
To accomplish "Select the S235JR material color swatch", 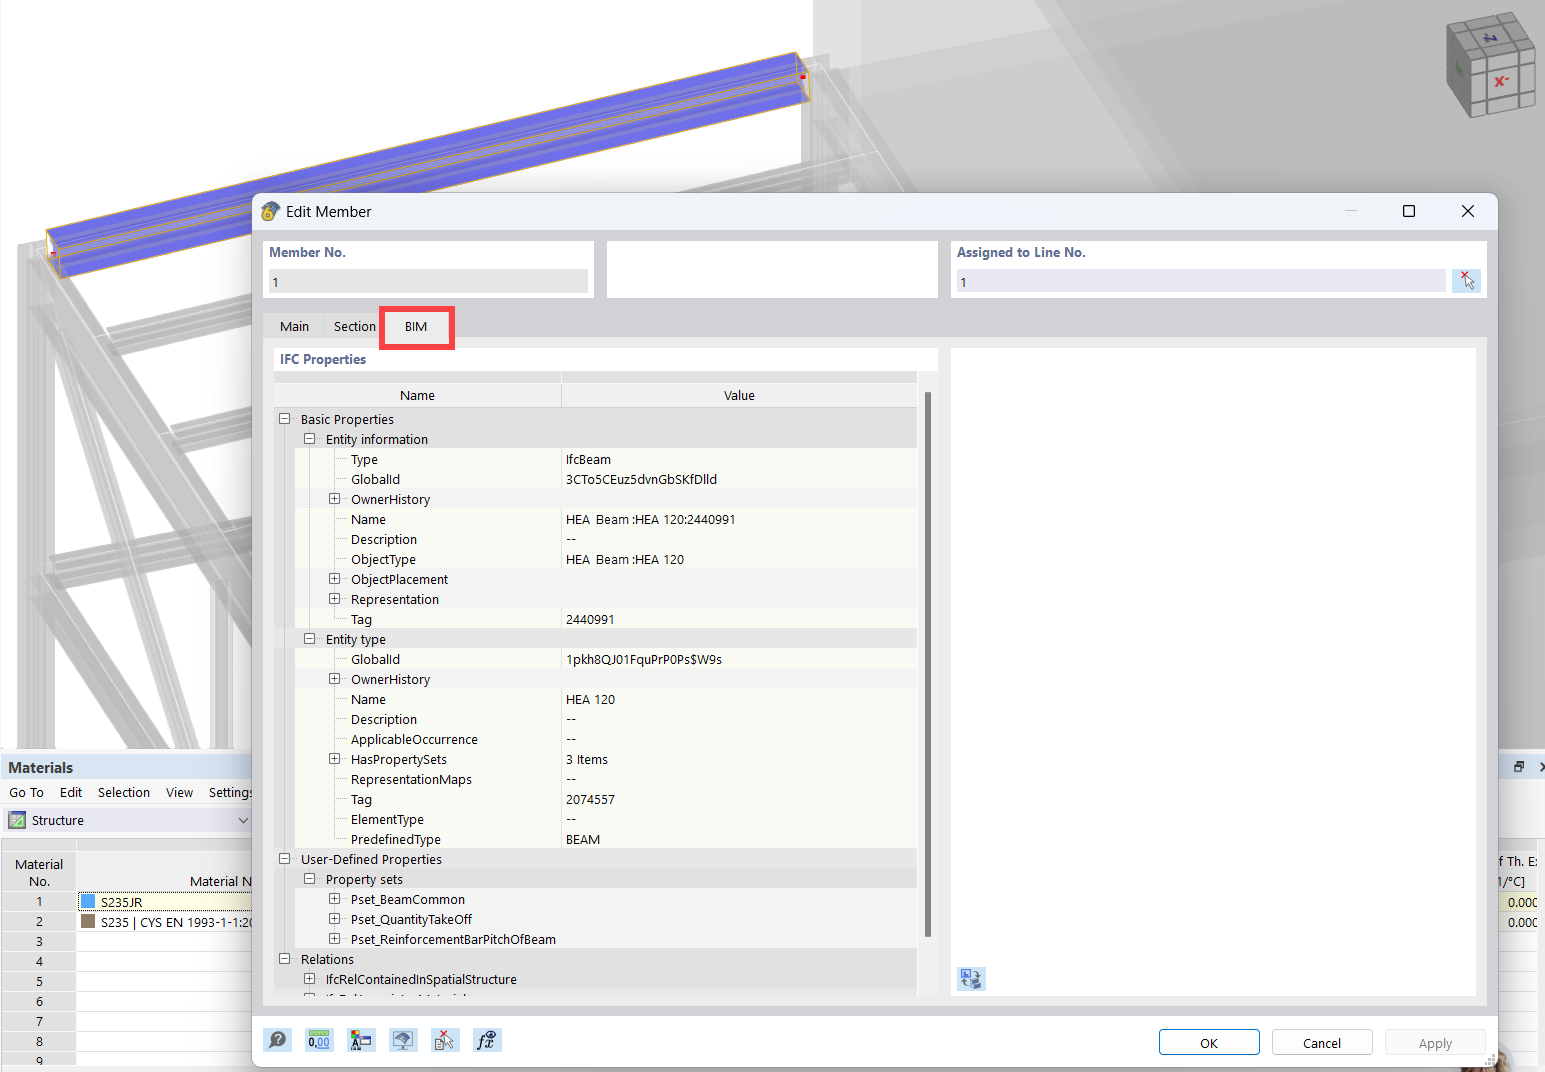I will [88, 901].
